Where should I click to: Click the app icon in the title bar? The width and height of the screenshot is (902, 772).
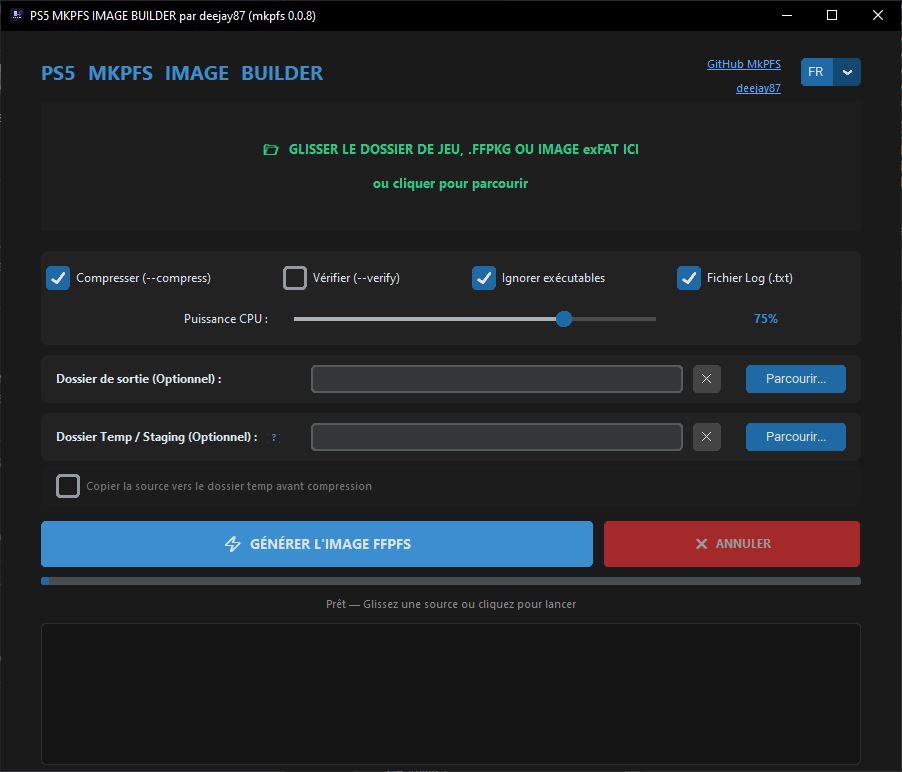[x=17, y=15]
